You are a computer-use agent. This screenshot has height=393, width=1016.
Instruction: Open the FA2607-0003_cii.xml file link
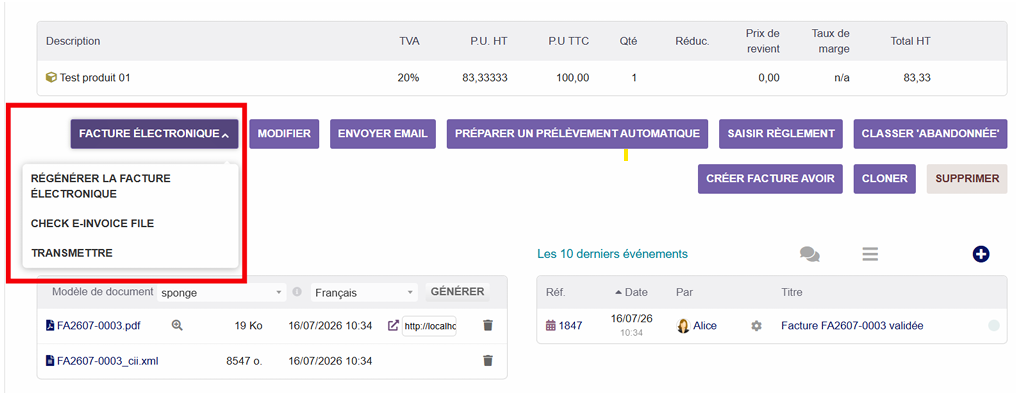108,361
